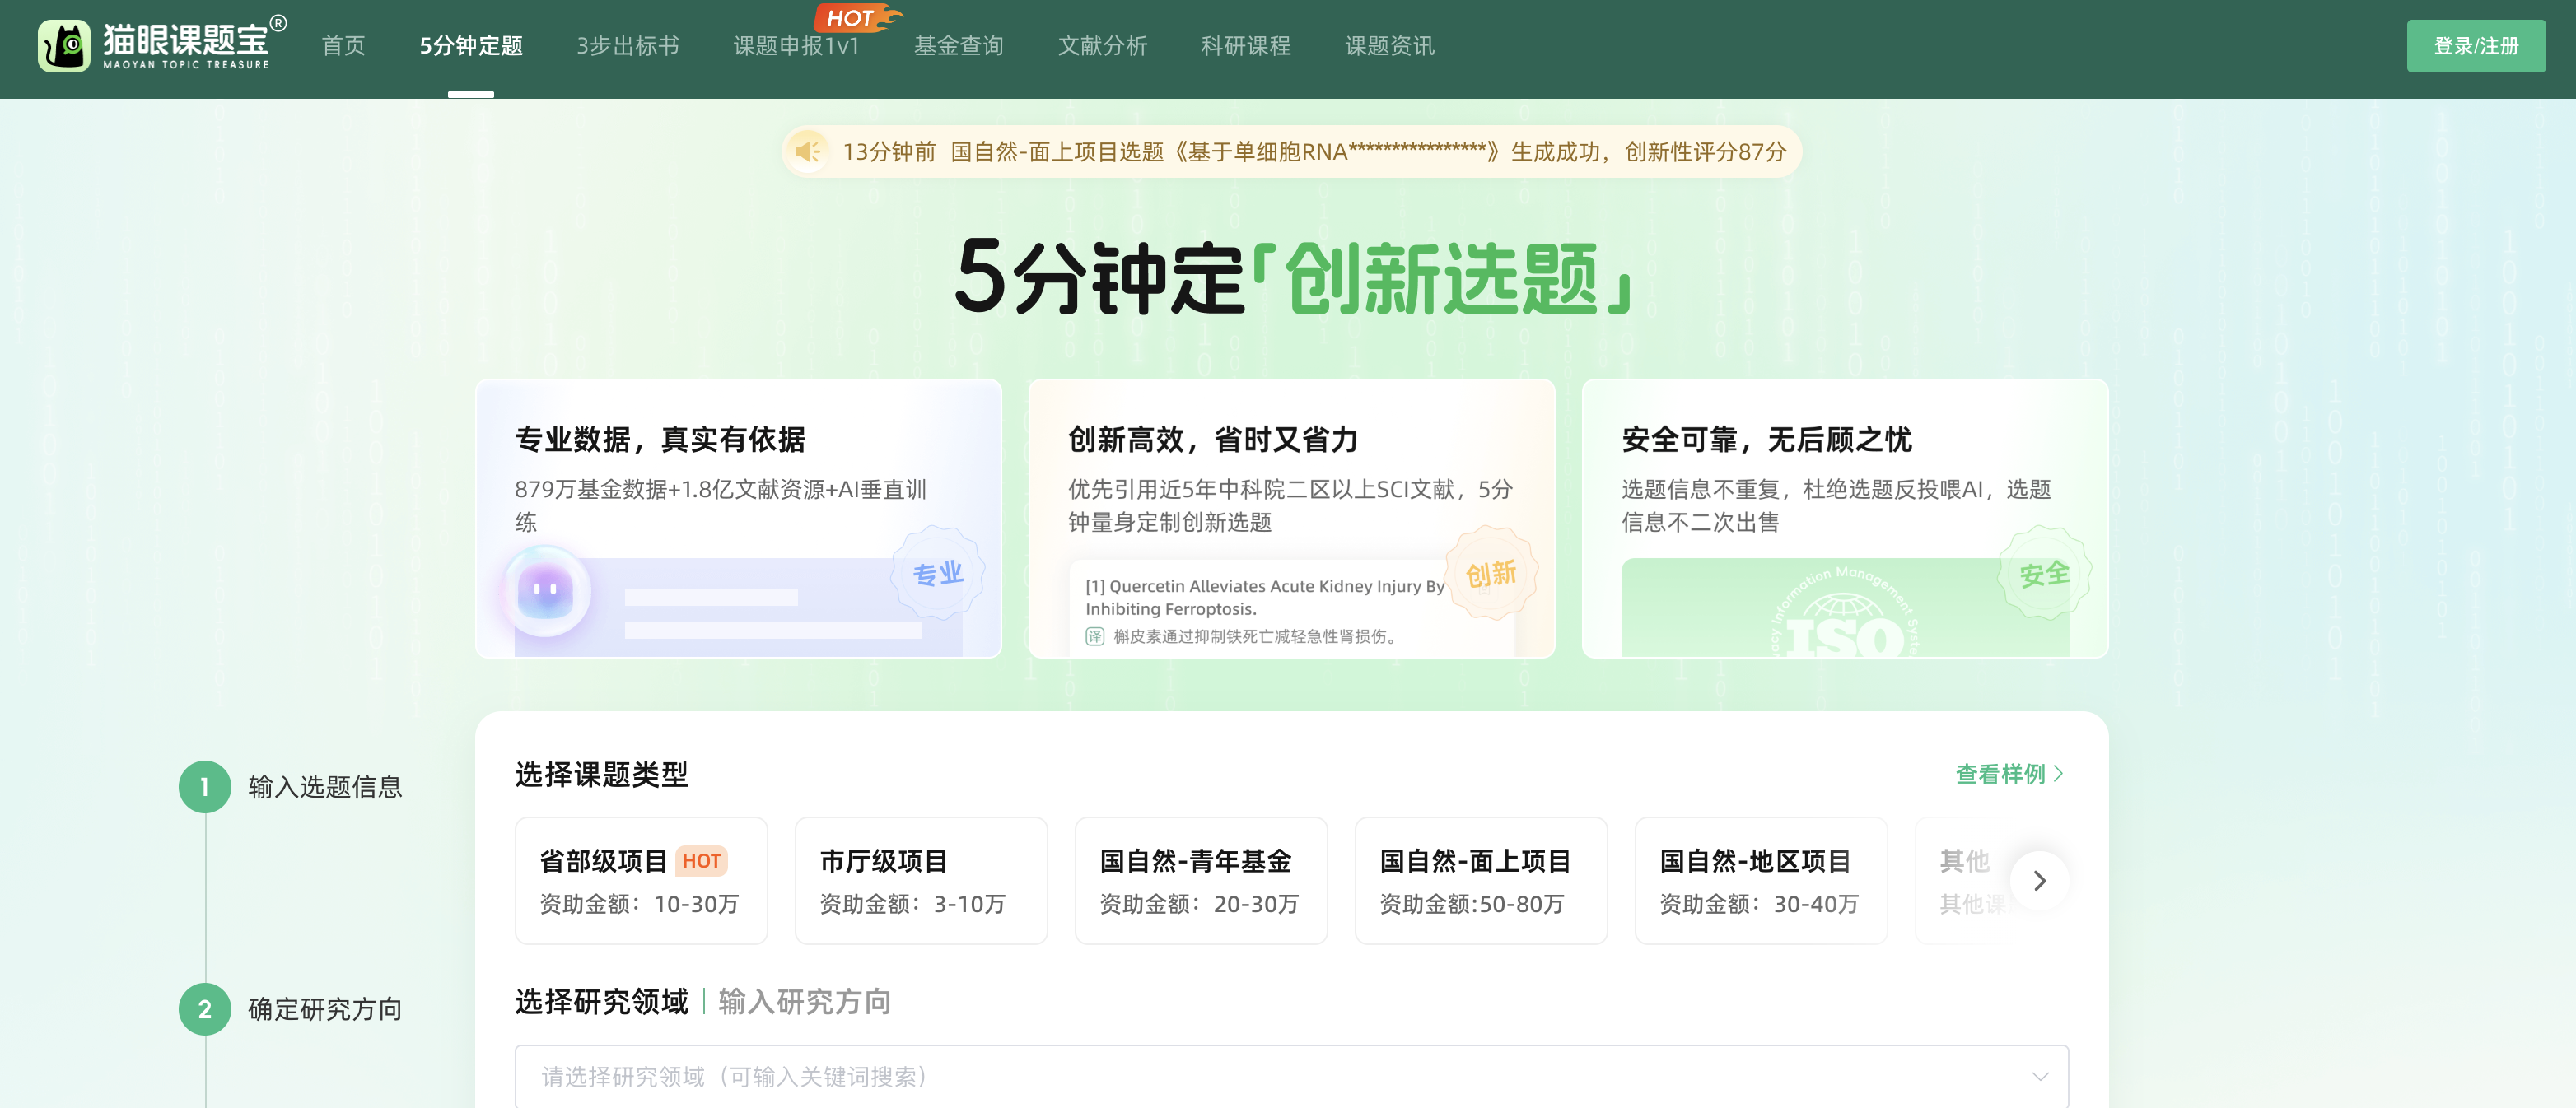The height and width of the screenshot is (1108, 2576).
Task: Choose 国自然-地区项目 project type
Action: tap(1761, 880)
